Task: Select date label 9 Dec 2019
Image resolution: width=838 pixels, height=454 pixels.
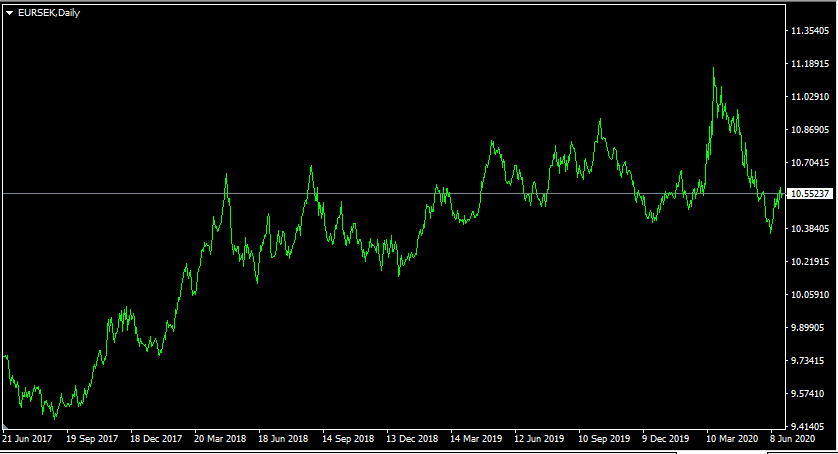Action: click(666, 439)
